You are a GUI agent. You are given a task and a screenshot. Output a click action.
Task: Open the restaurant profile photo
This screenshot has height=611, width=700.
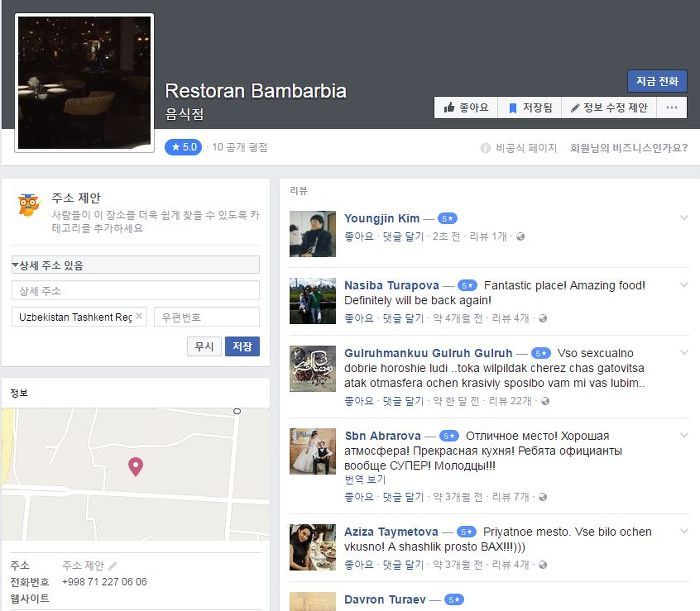coord(84,83)
